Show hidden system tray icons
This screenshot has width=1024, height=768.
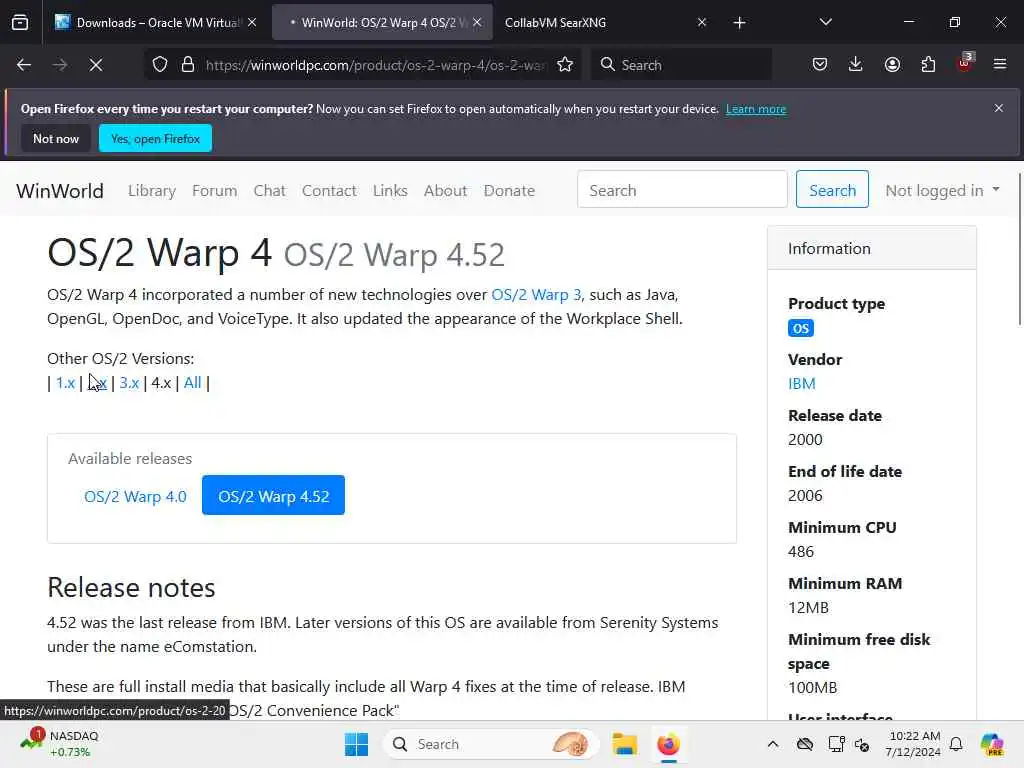(x=773, y=744)
